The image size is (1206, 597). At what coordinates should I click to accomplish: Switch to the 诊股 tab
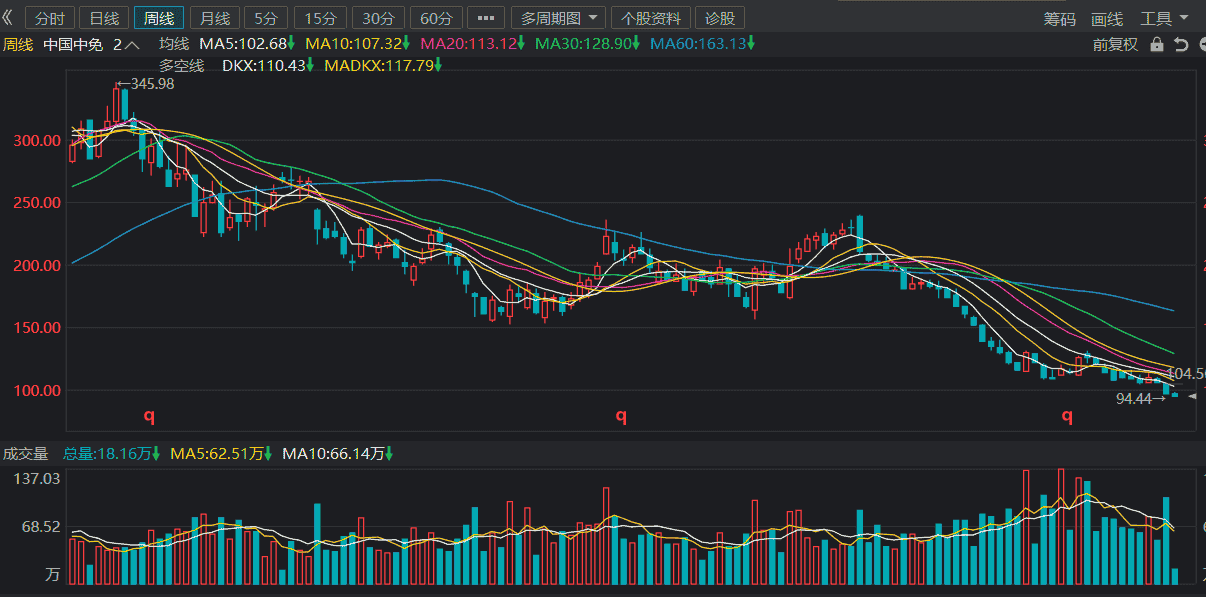tap(719, 18)
